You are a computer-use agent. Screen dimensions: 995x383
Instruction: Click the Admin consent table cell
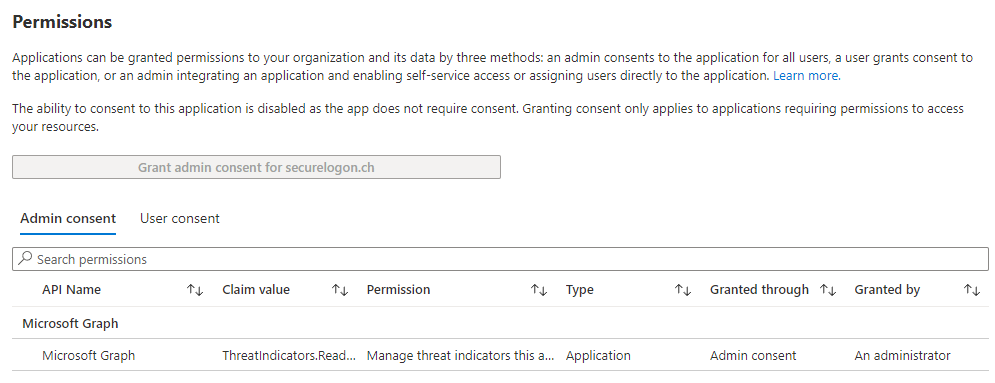click(753, 356)
